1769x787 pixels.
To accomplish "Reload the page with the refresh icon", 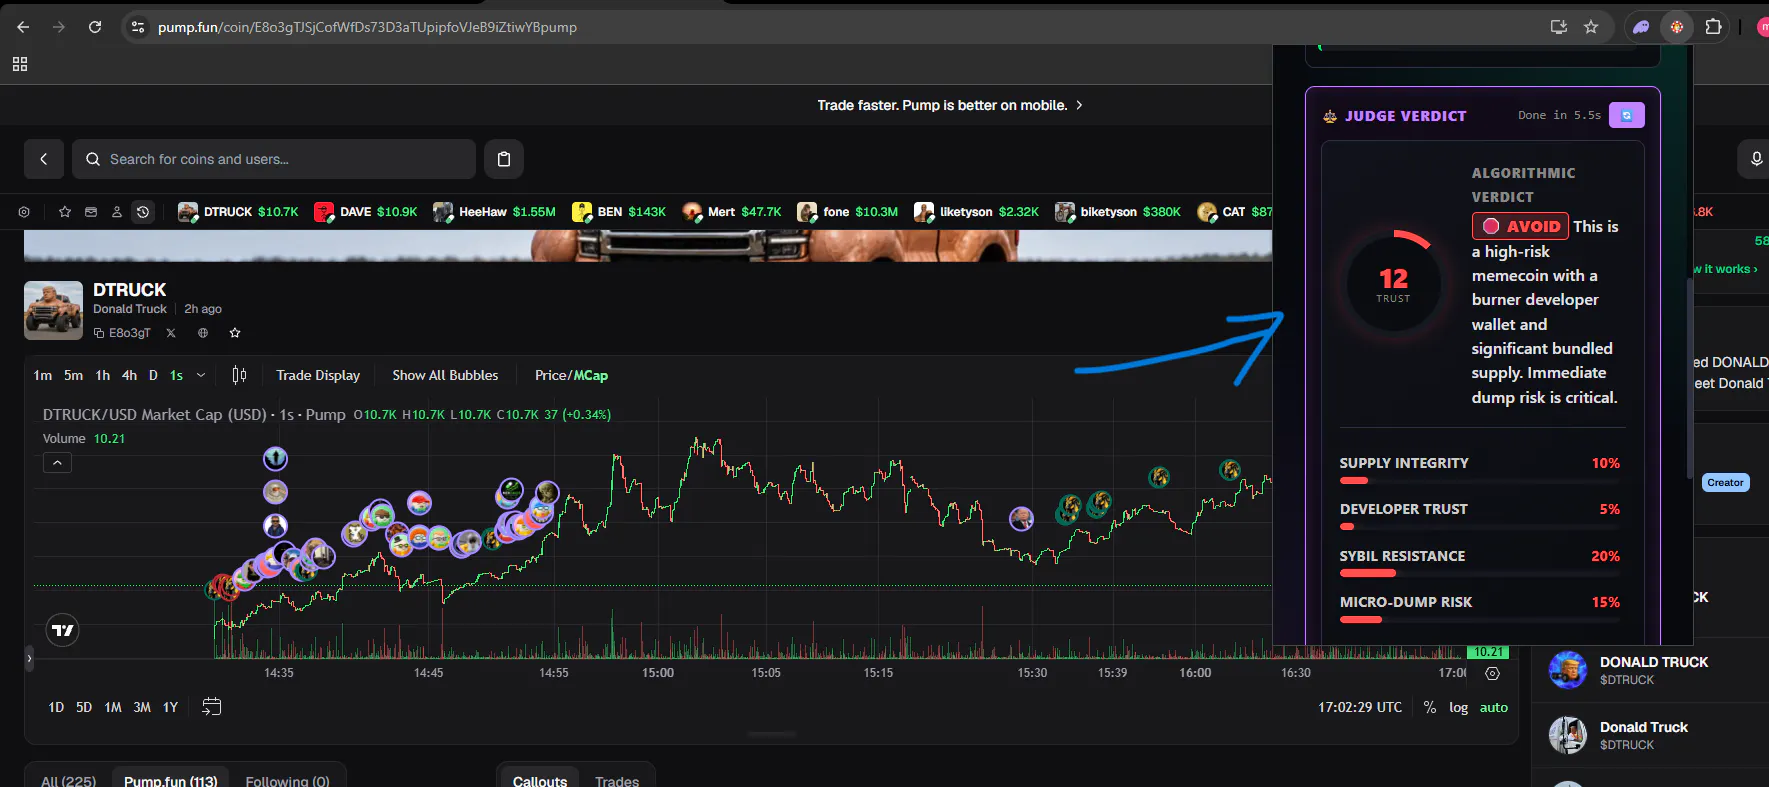I will [x=95, y=27].
